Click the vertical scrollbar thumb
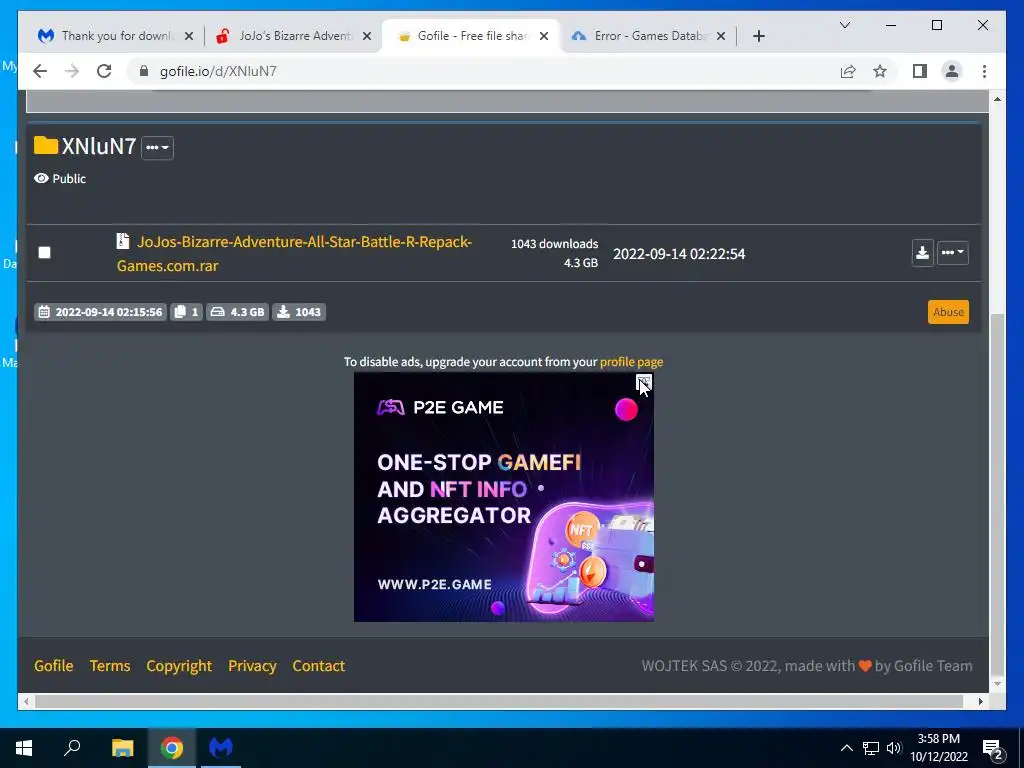 997,493
